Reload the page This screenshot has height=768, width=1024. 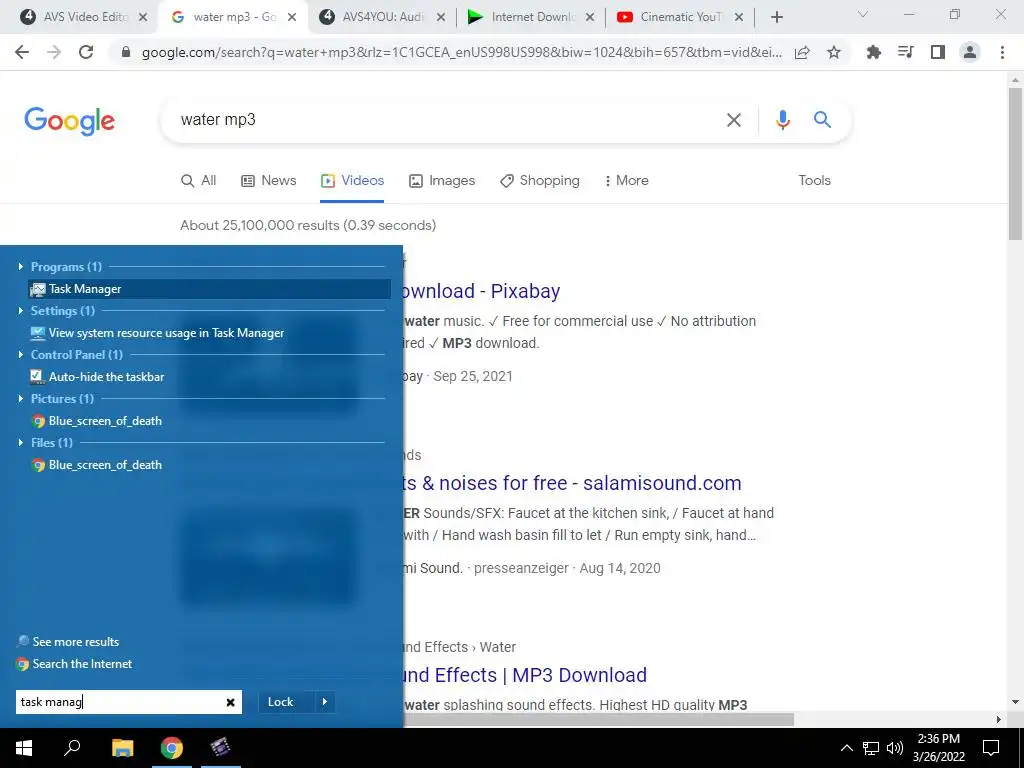click(x=86, y=52)
